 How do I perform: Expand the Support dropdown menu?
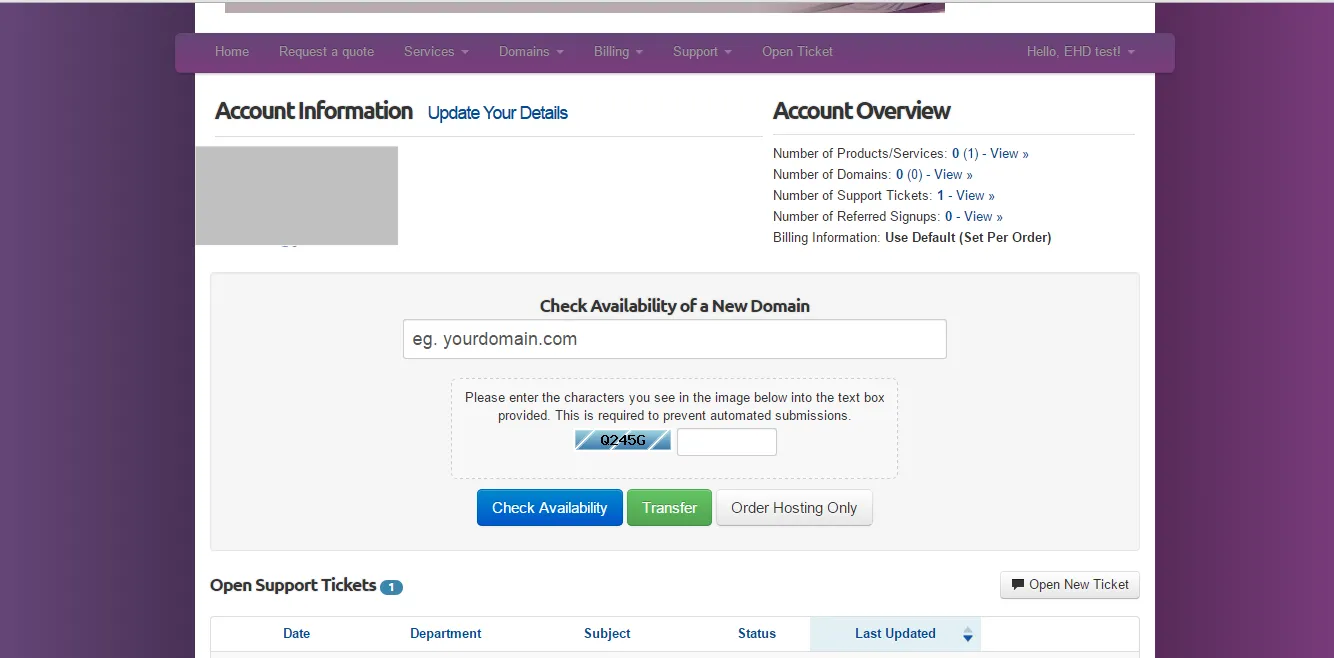(x=702, y=52)
